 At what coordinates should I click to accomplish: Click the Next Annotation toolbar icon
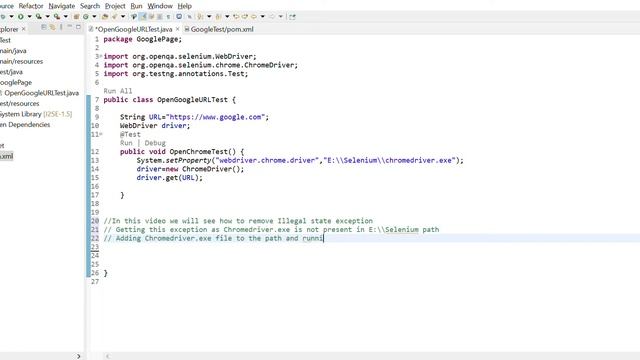pos(200,17)
